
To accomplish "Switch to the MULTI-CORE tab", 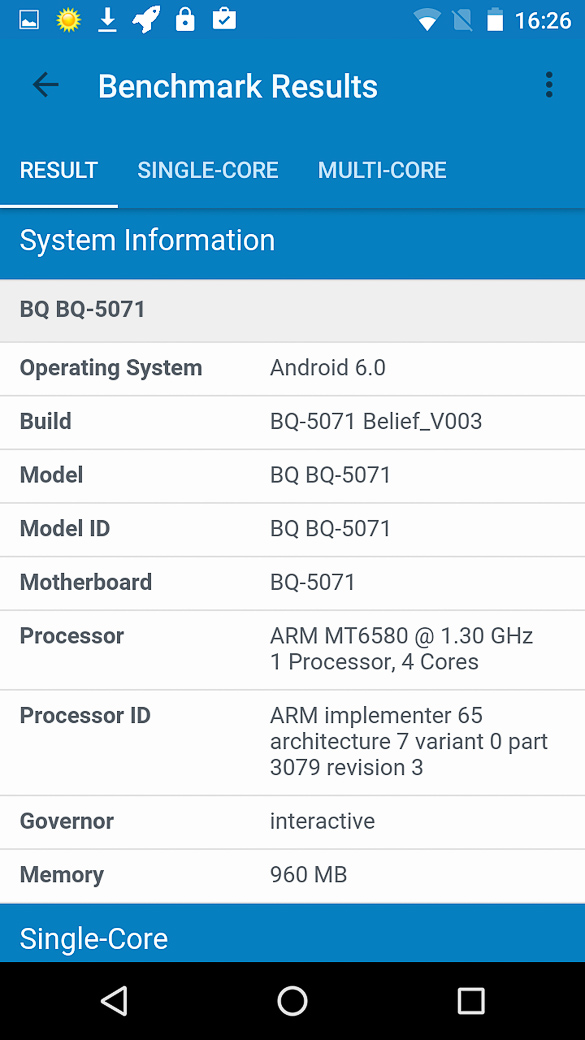I will 382,170.
